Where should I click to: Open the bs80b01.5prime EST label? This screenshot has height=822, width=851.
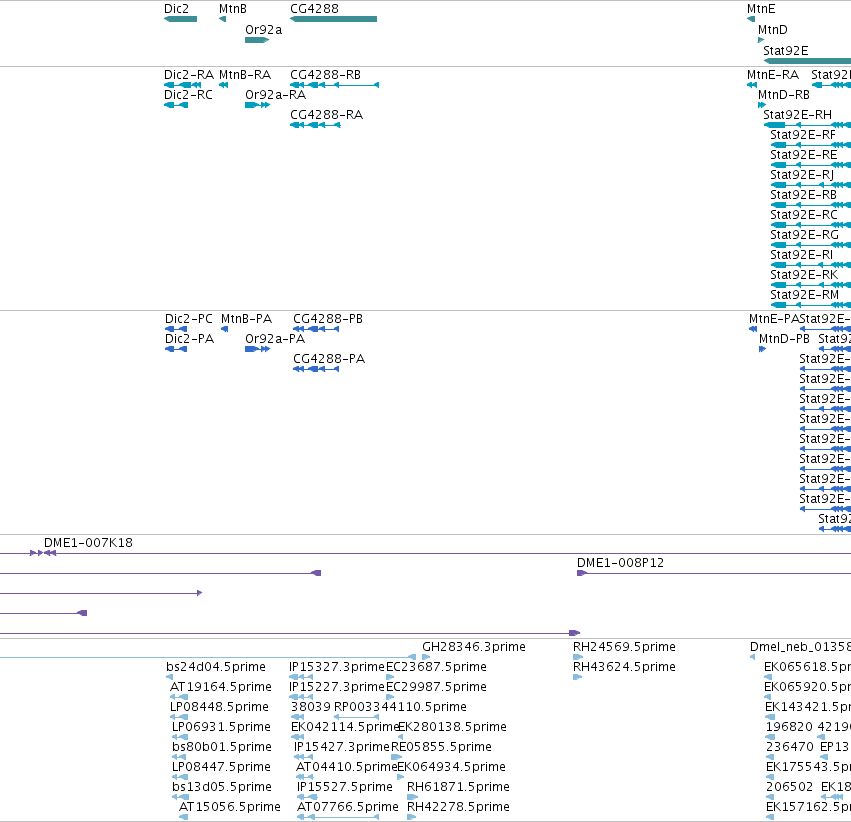click(222, 747)
